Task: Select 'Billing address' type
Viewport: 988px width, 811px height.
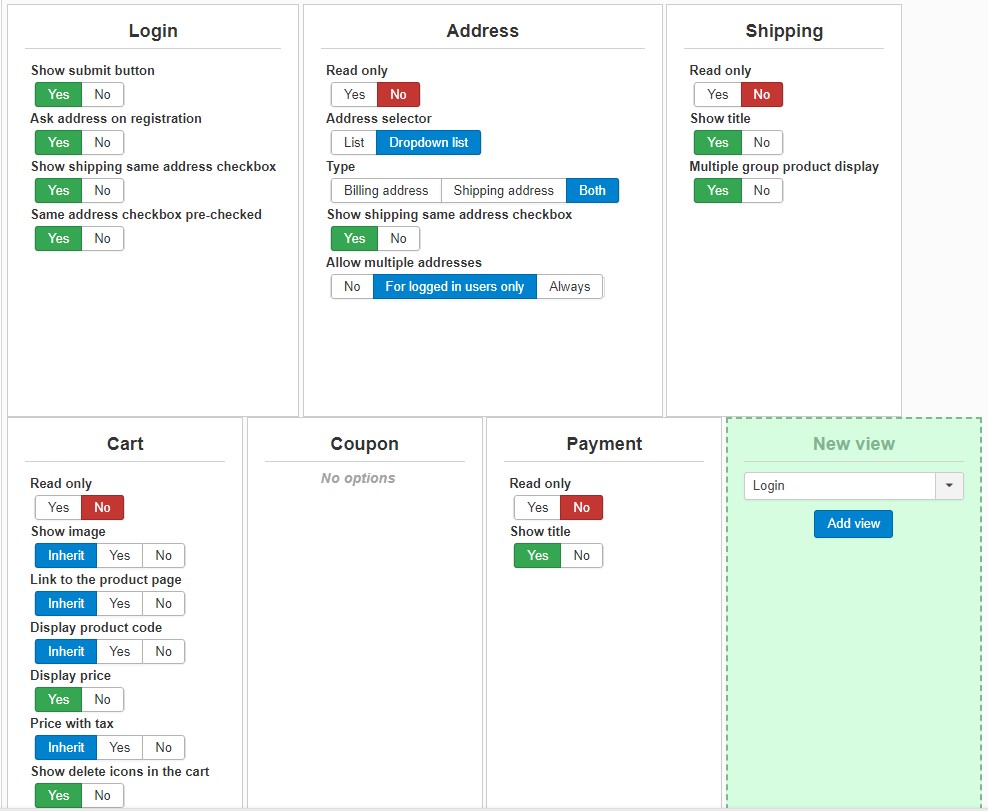Action: coord(386,190)
